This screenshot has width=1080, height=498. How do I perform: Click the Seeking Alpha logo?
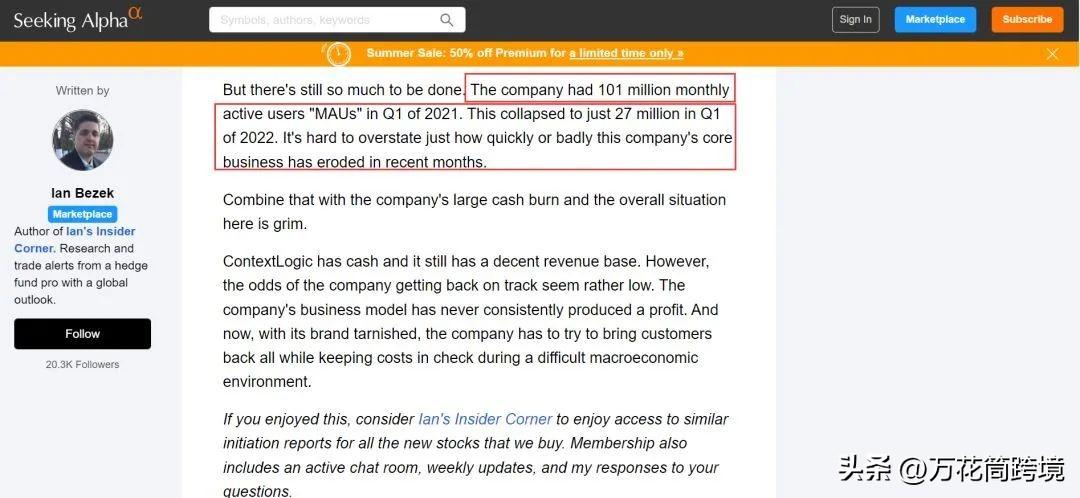(77, 19)
